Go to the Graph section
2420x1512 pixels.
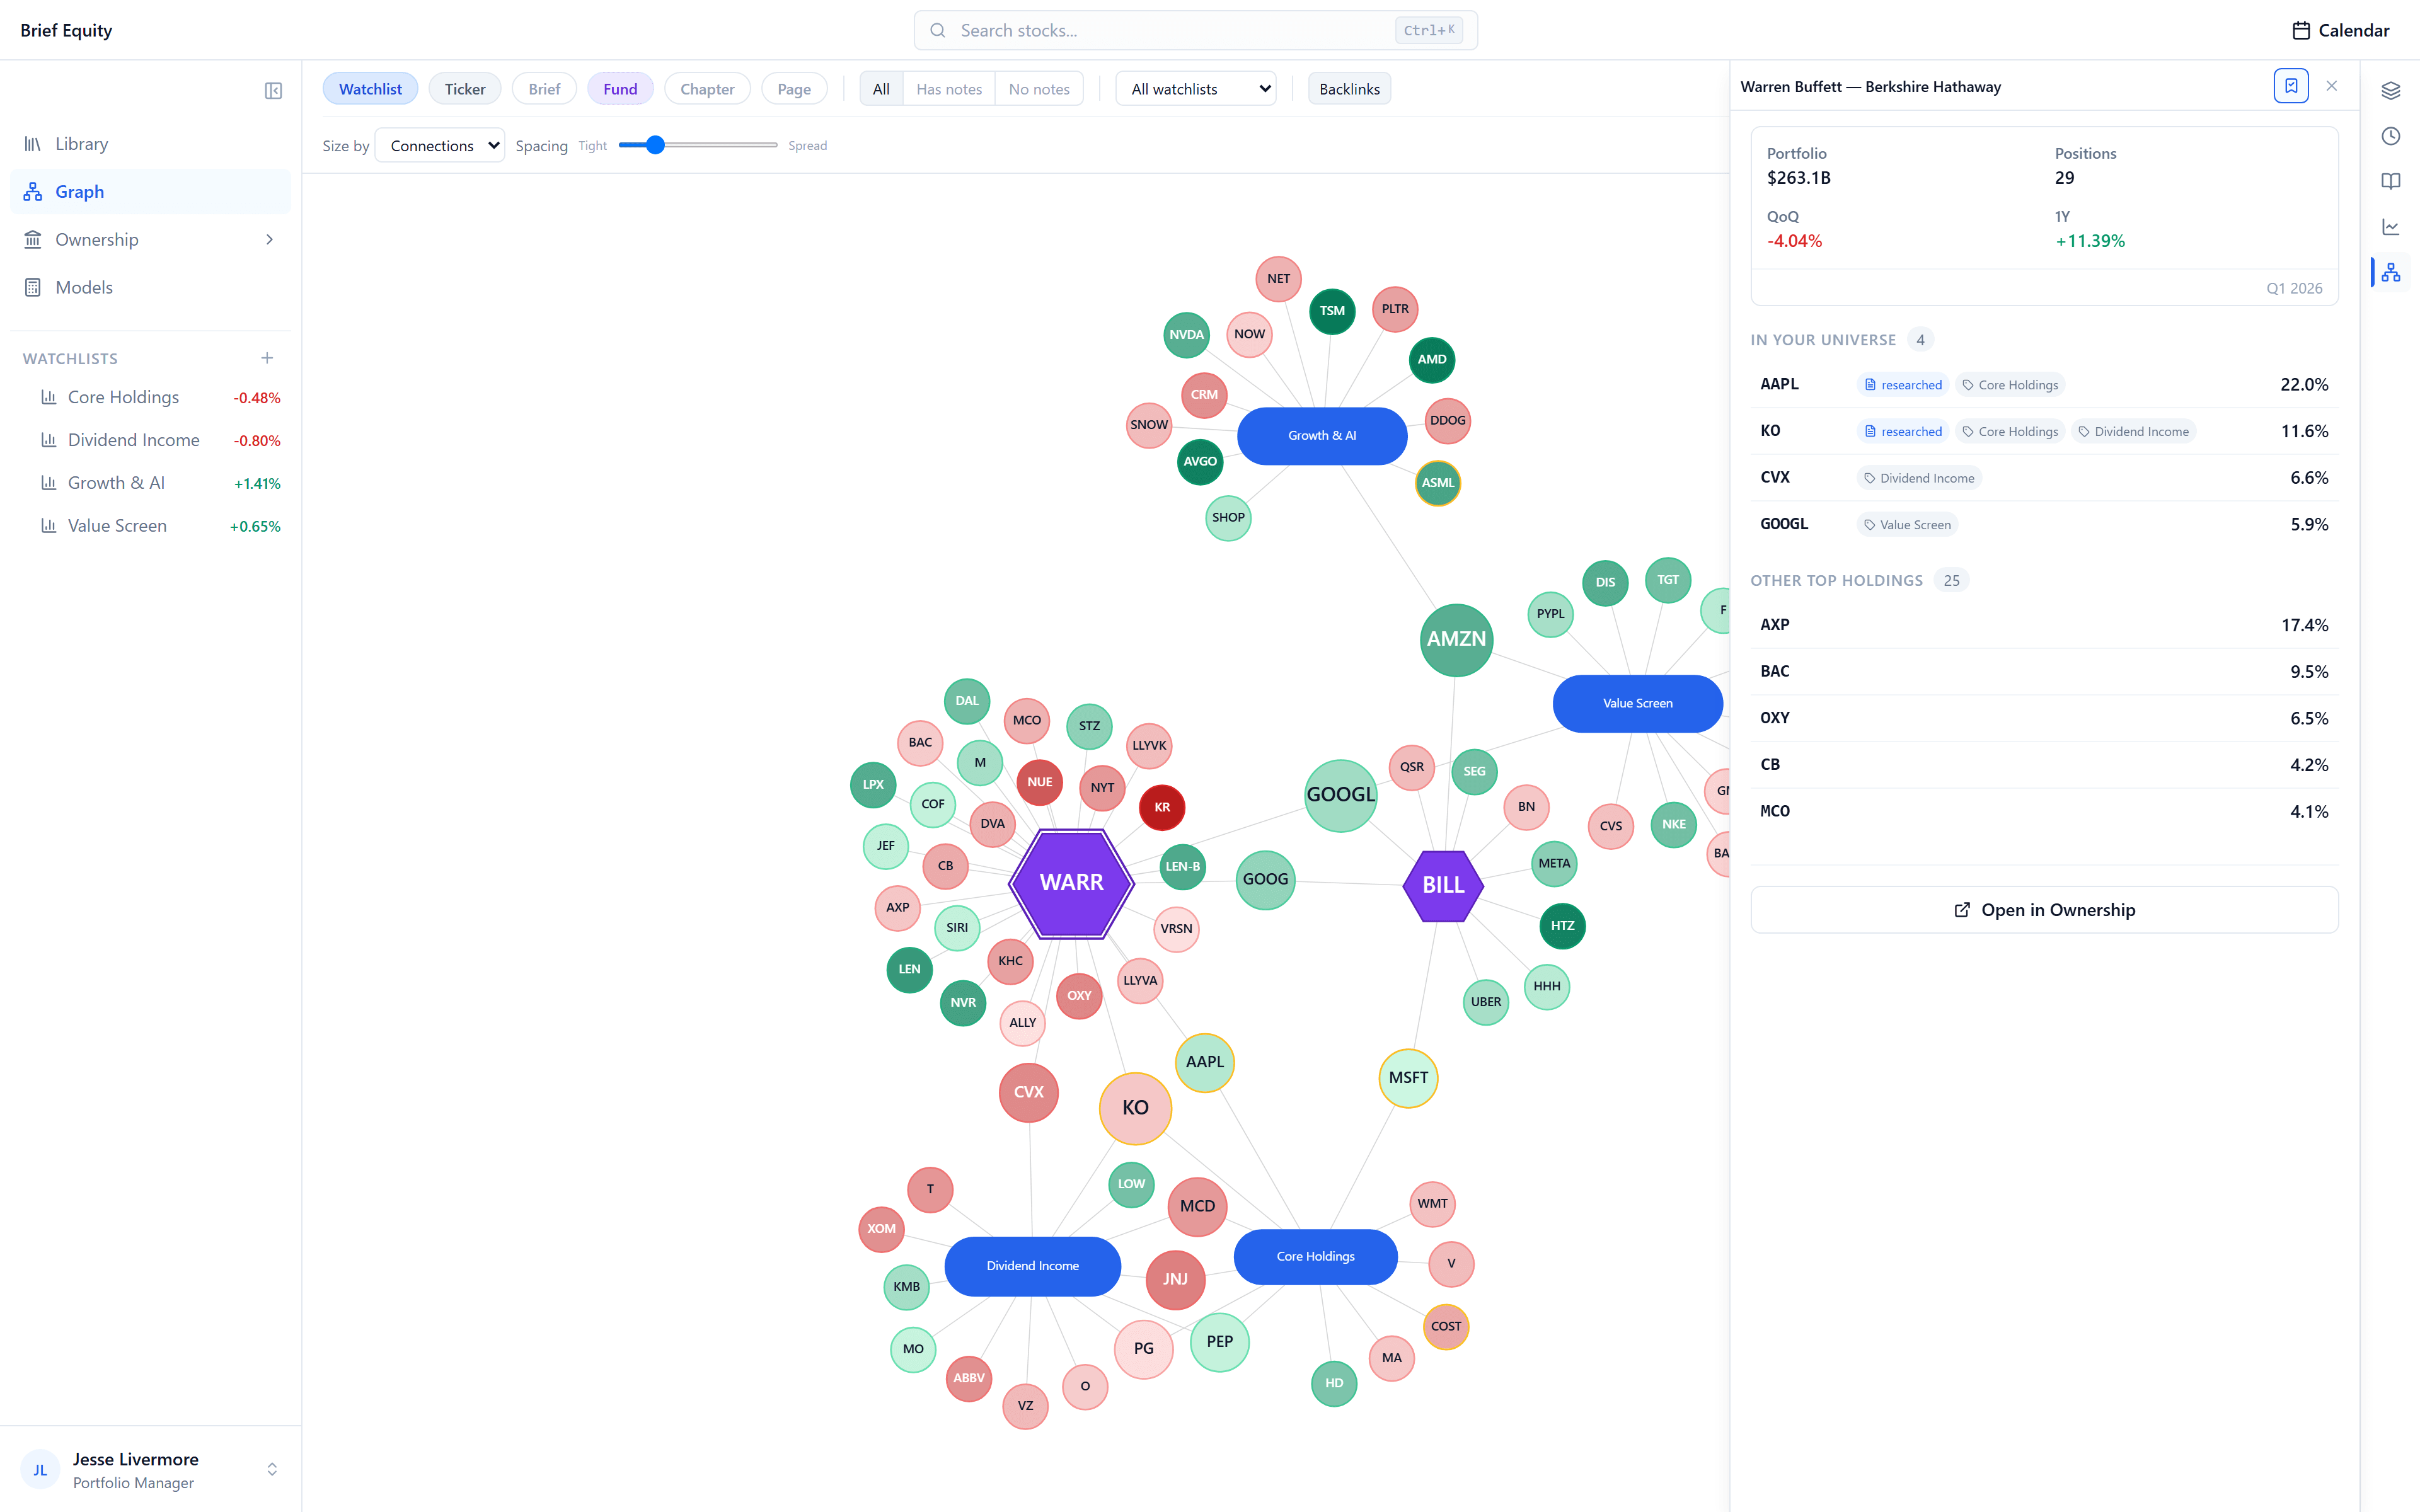[x=150, y=192]
